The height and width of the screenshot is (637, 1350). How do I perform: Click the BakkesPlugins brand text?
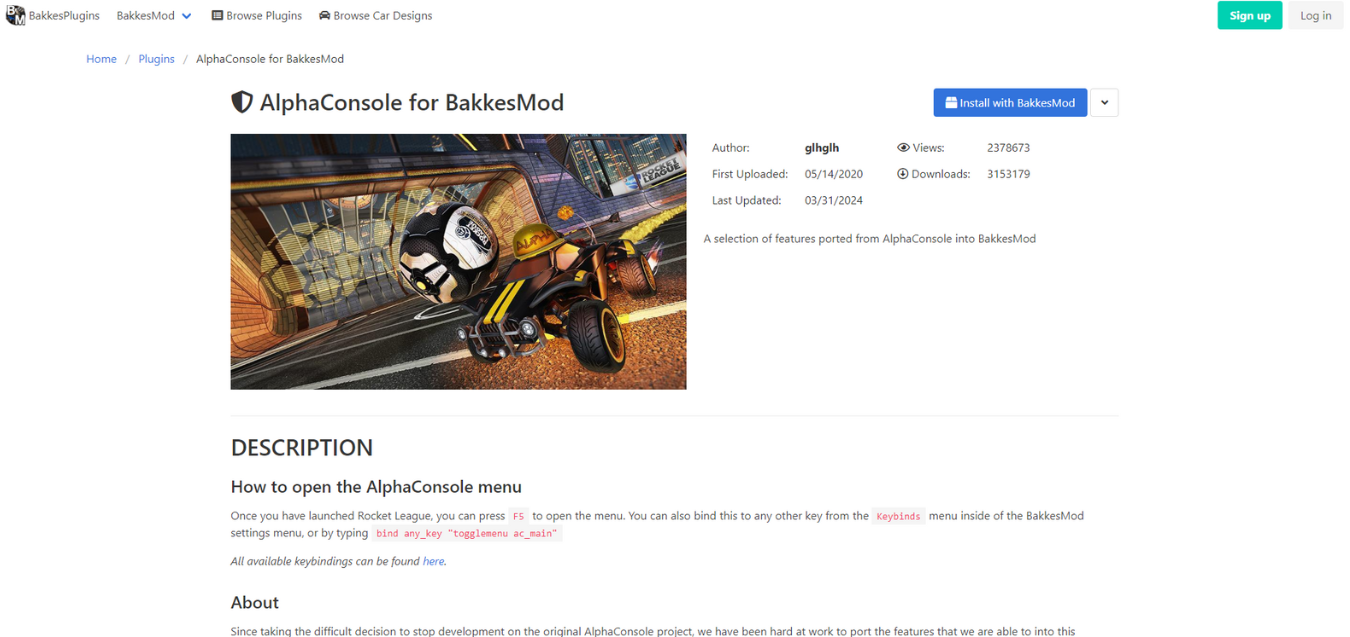pyautogui.click(x=64, y=16)
